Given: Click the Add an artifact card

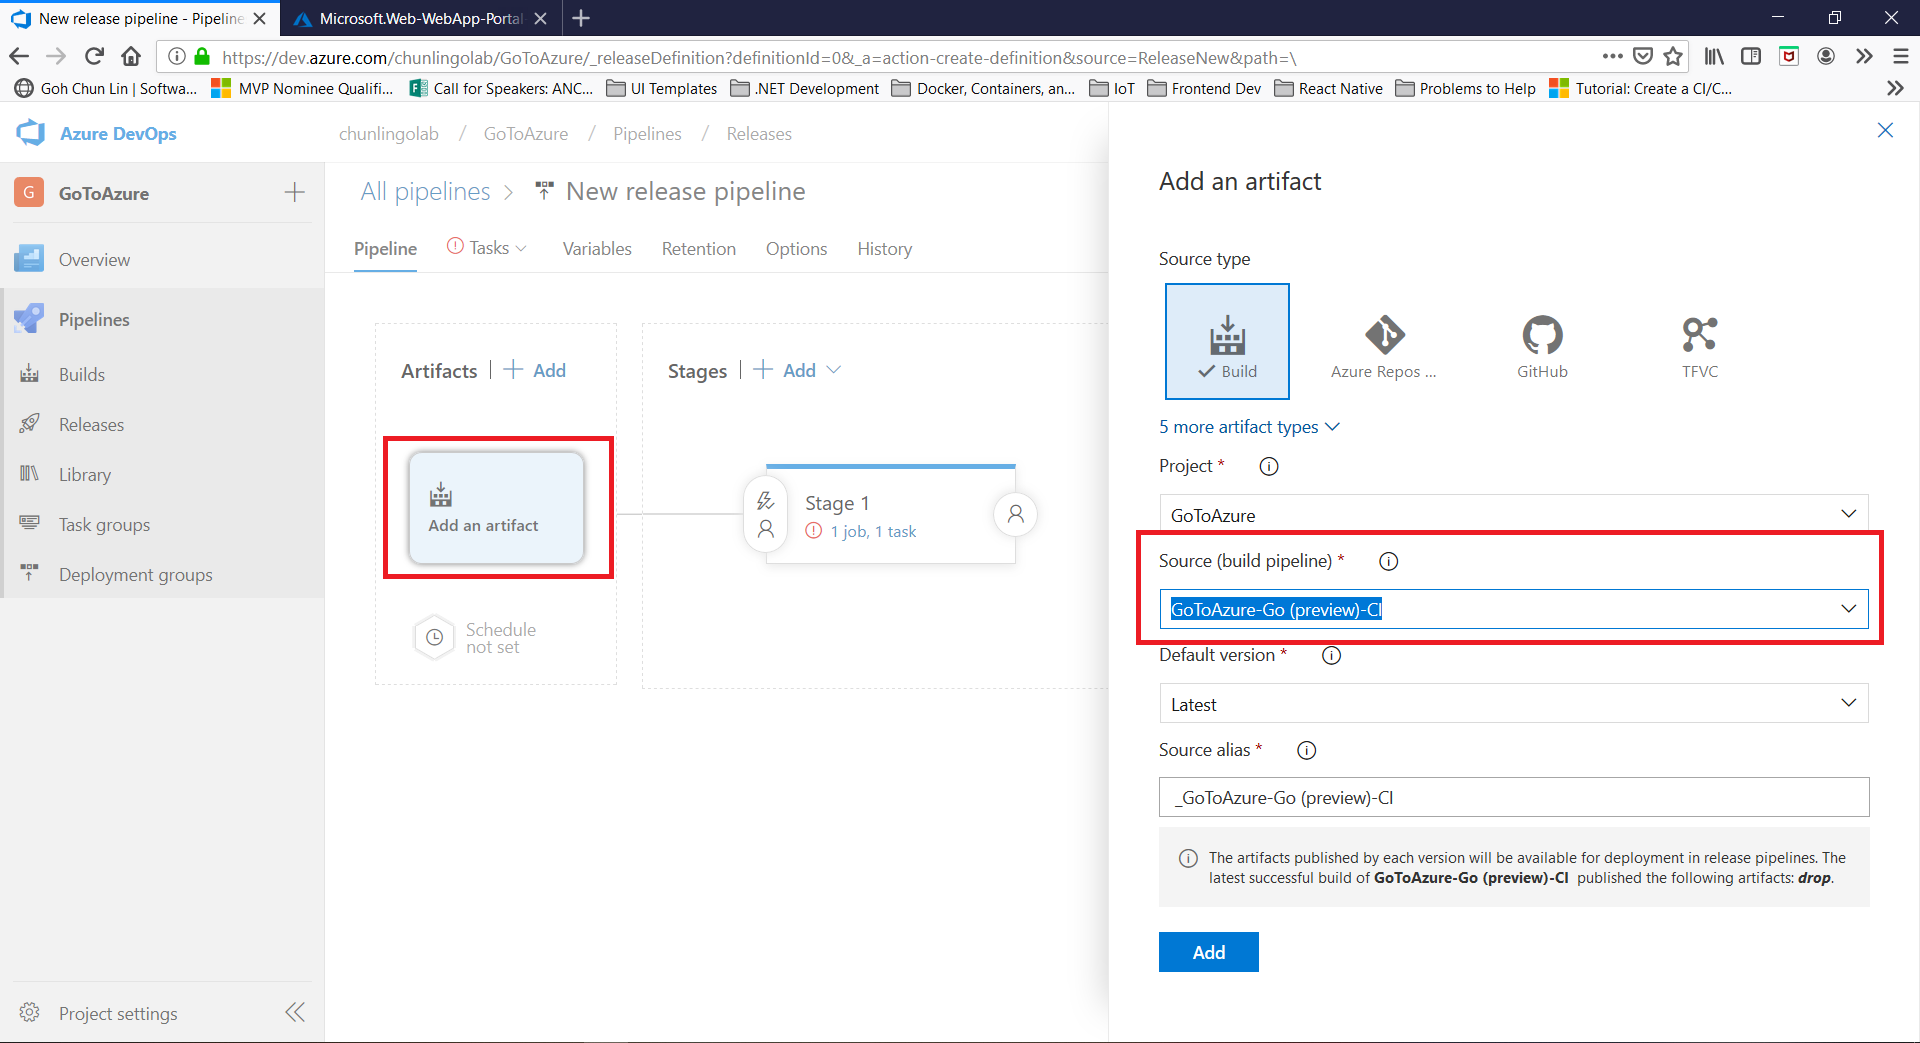Looking at the screenshot, I should coord(496,508).
